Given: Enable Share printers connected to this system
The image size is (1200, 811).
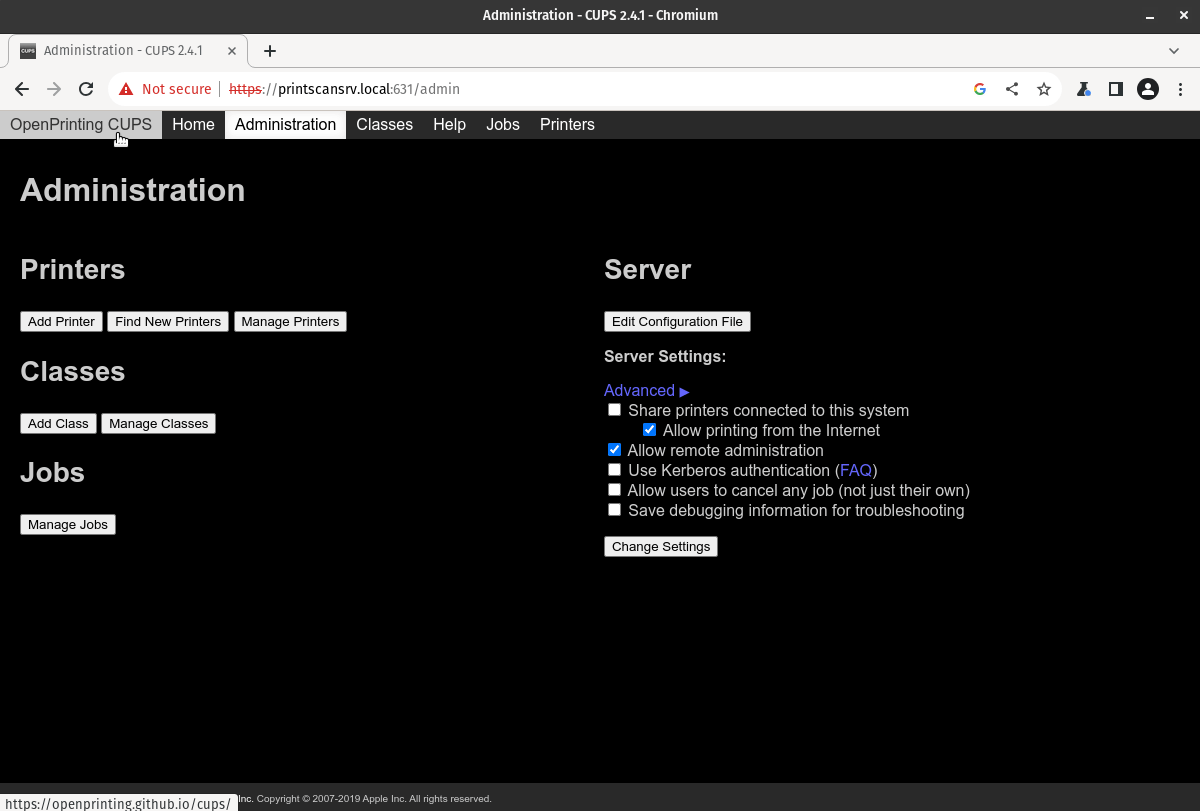Looking at the screenshot, I should tap(614, 410).
